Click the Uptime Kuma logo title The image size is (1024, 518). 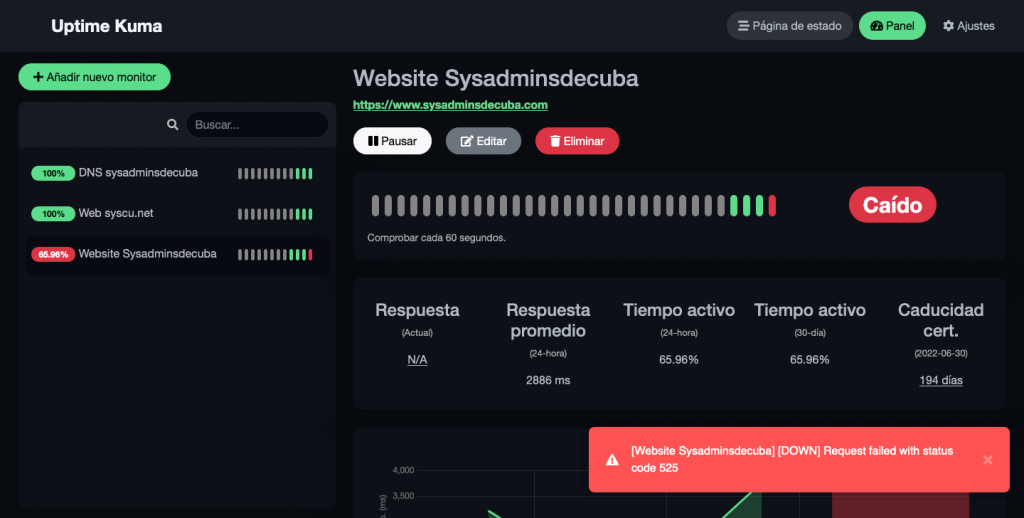click(x=106, y=26)
